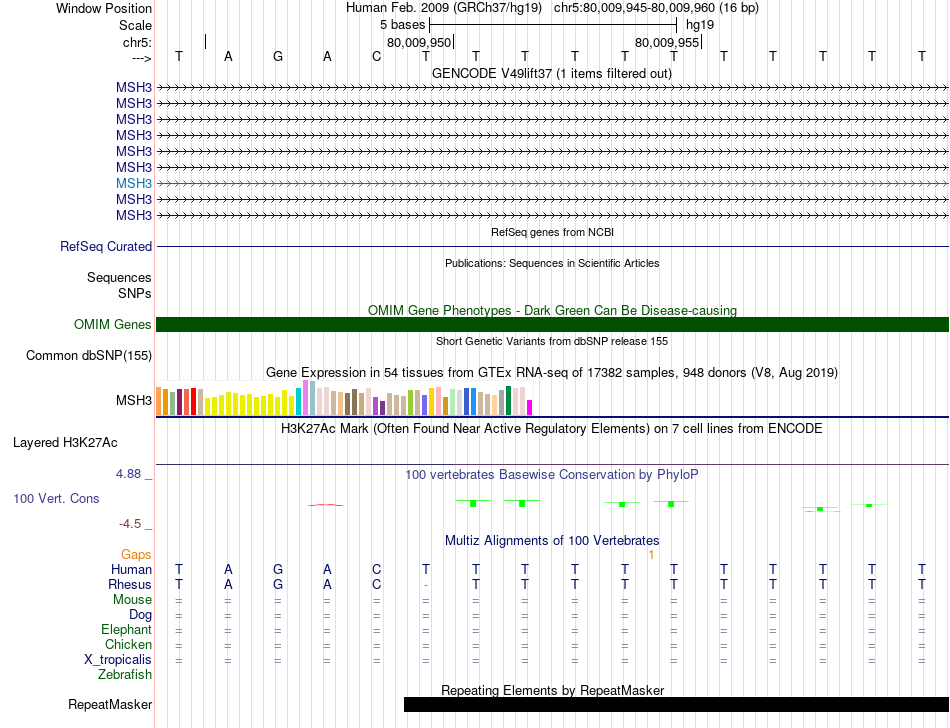Click the Human row label in Multiz alignment
Screen dimensions: 950x728
(x=131, y=569)
